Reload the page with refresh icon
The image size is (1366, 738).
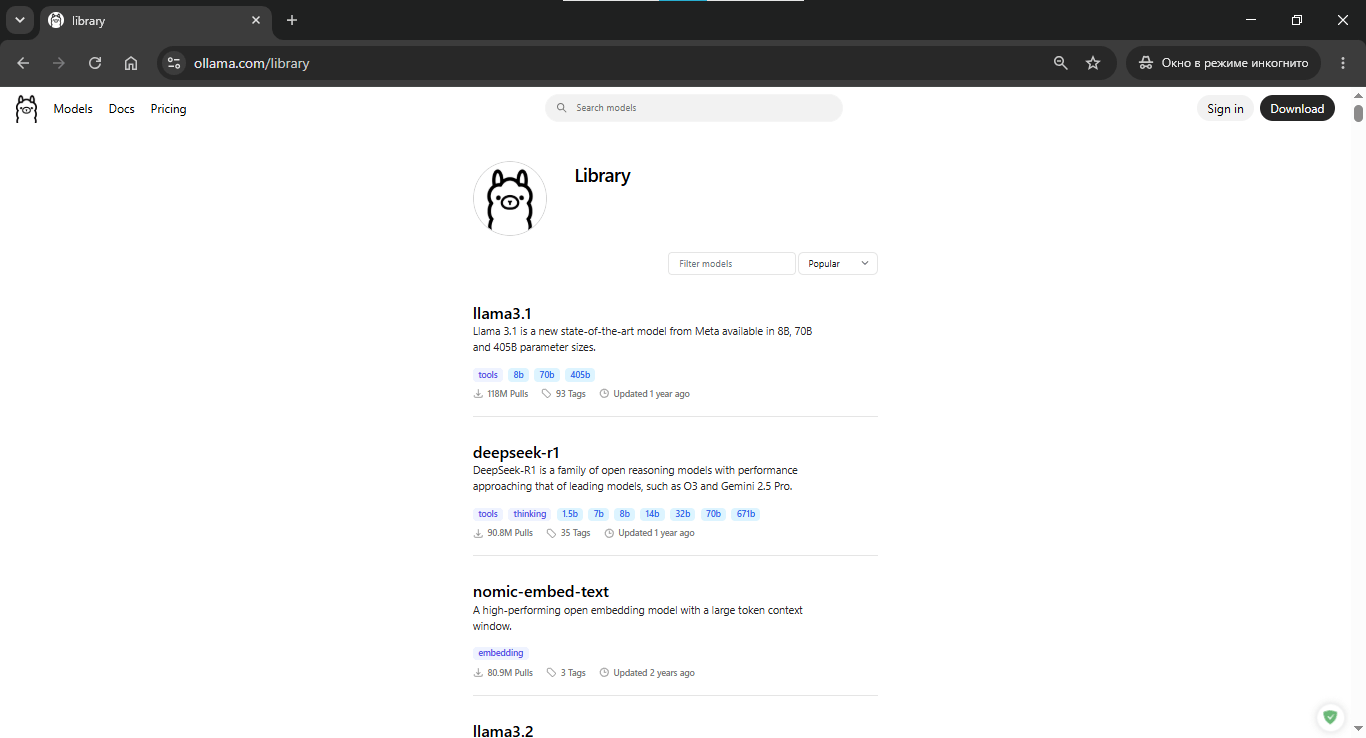(95, 63)
